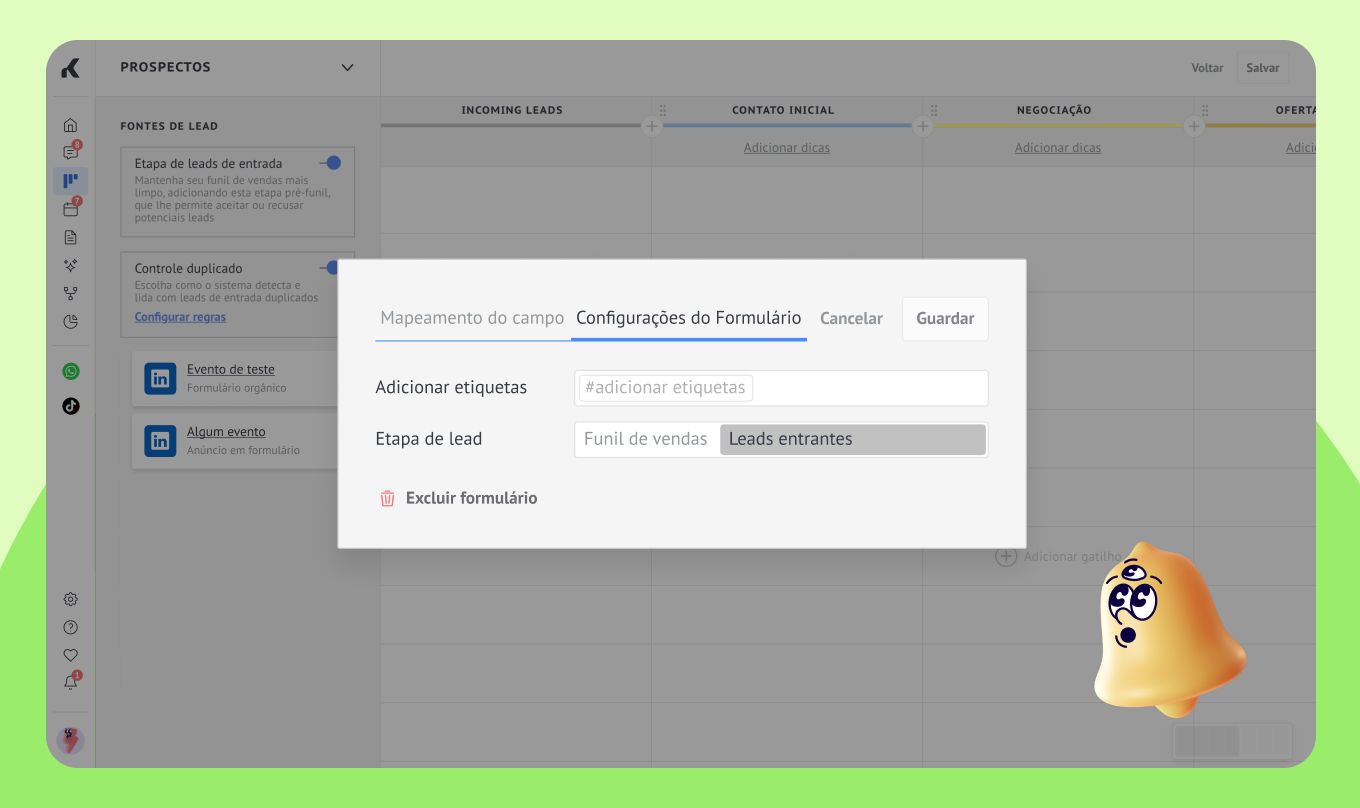Go to the Home dashboard icon
1360x808 pixels.
pos(70,125)
